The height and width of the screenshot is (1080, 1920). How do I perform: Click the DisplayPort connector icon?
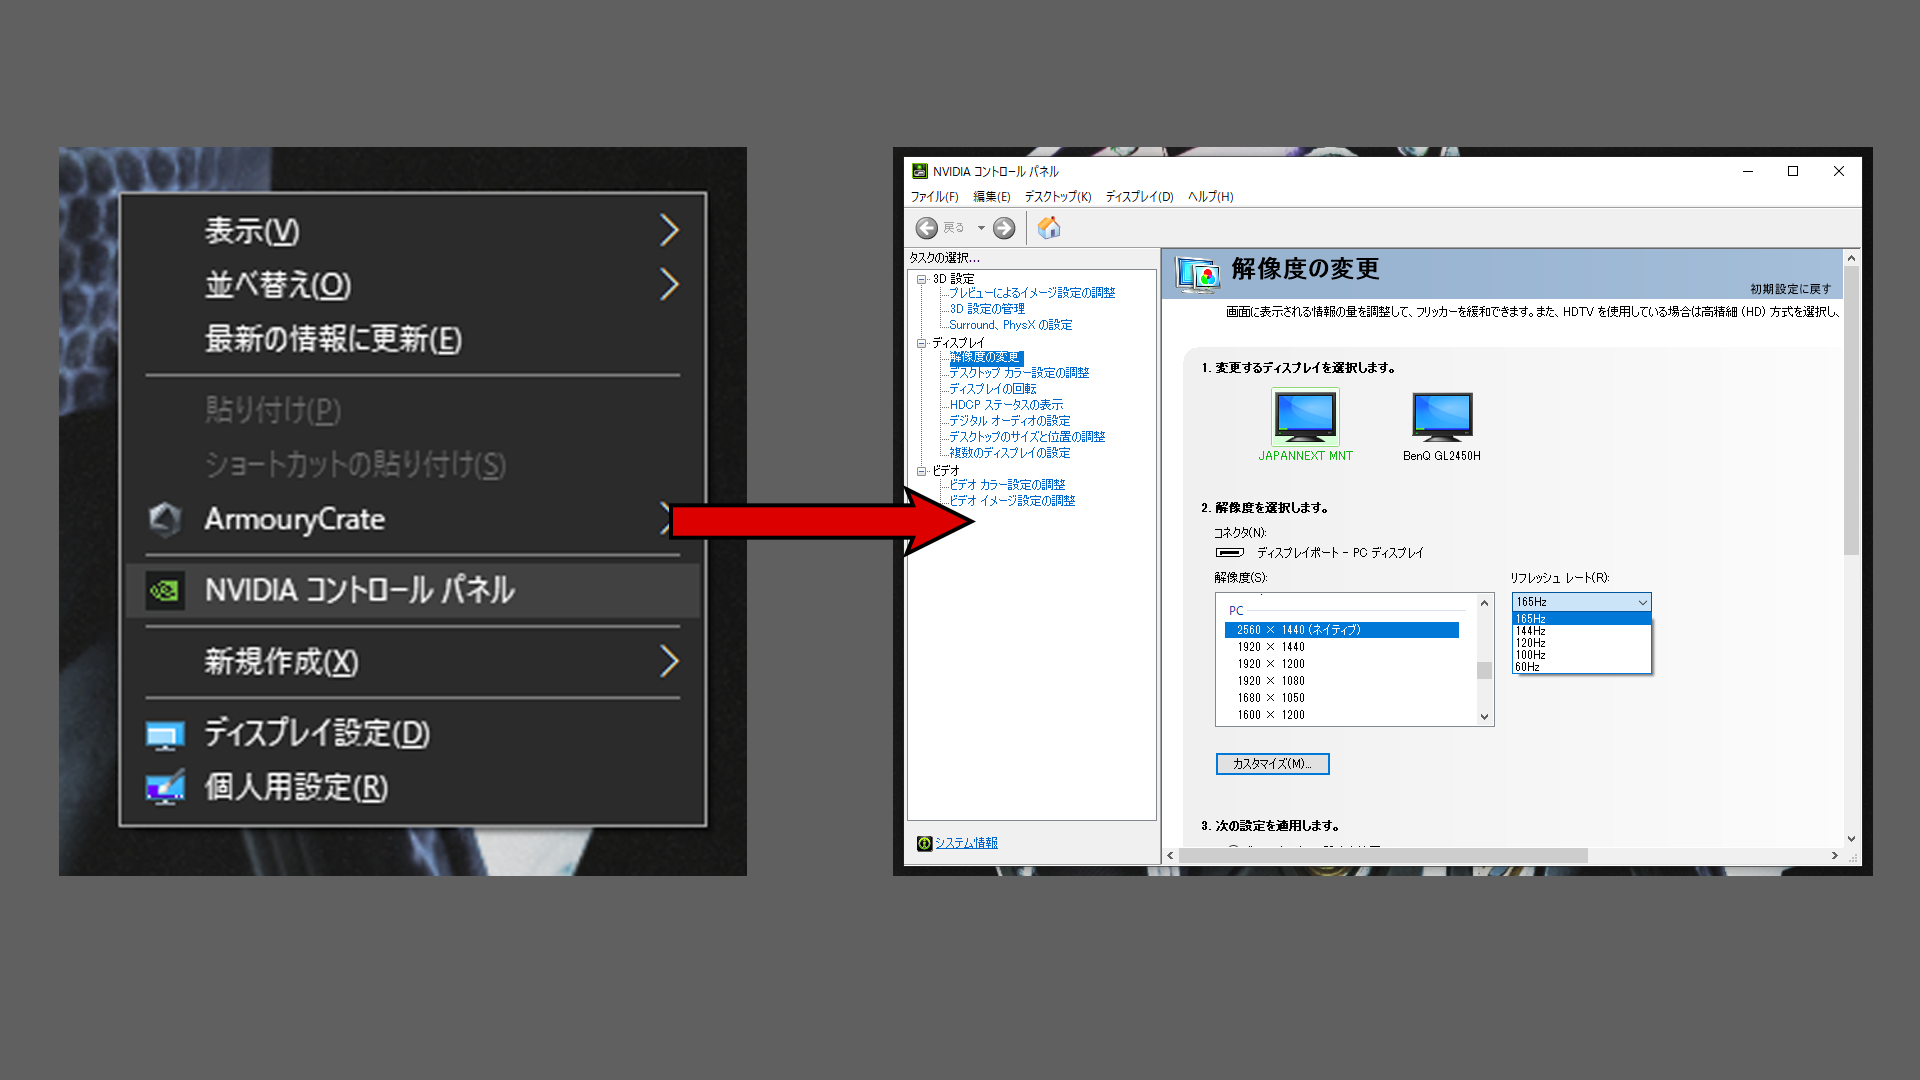pos(1229,553)
